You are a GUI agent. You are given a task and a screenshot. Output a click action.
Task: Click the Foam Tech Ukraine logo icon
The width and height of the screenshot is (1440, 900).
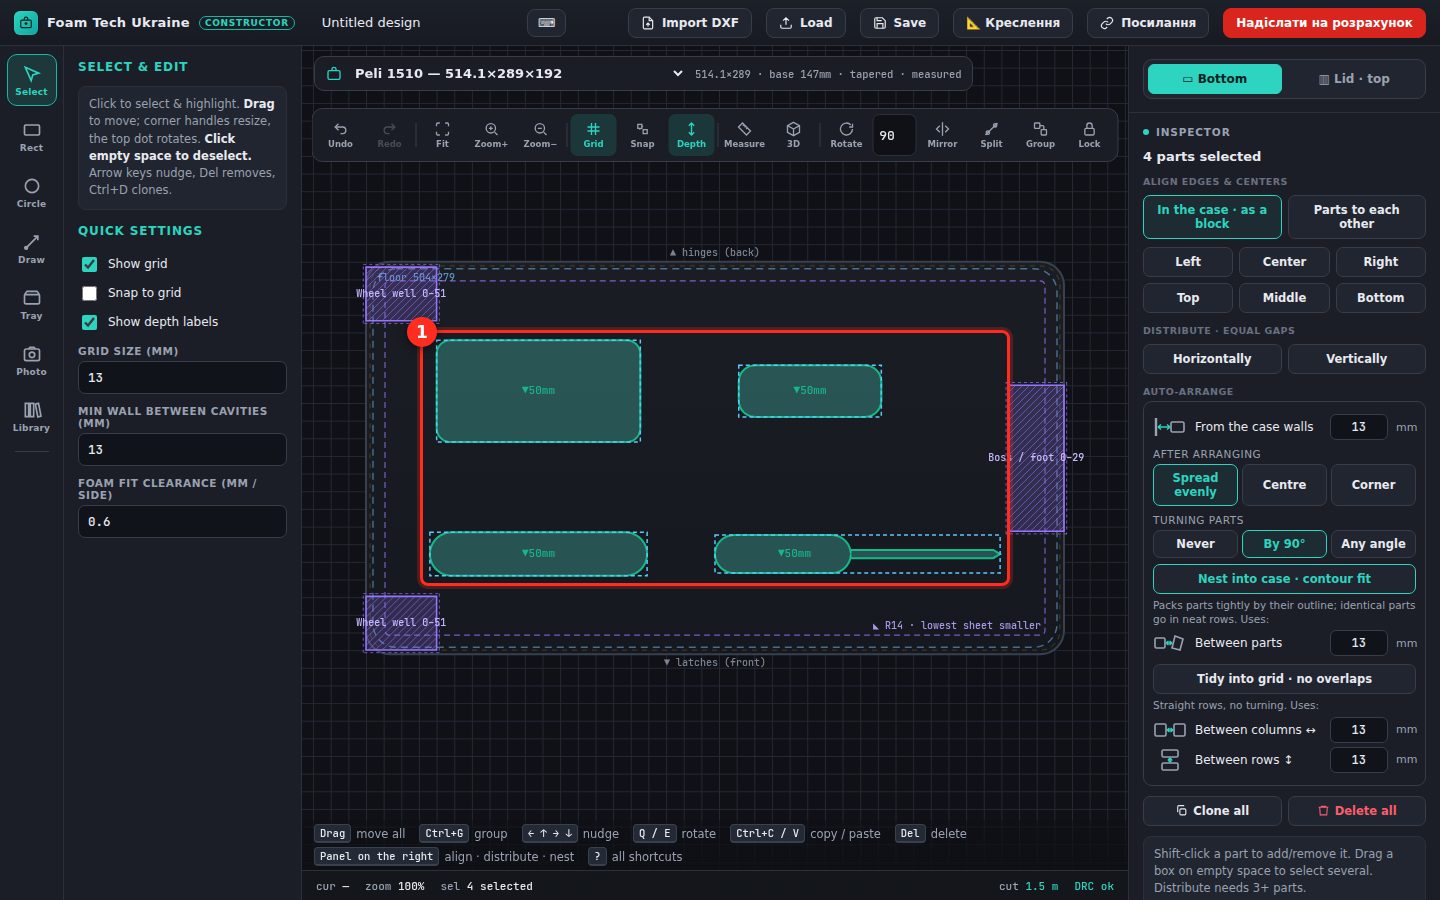coord(26,22)
